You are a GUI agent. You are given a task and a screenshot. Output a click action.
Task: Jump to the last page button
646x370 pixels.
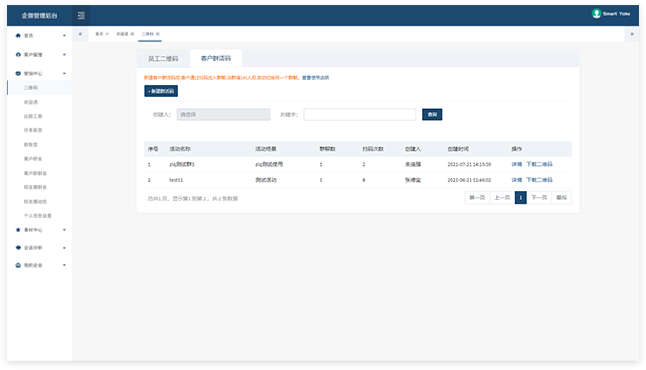[x=562, y=198]
